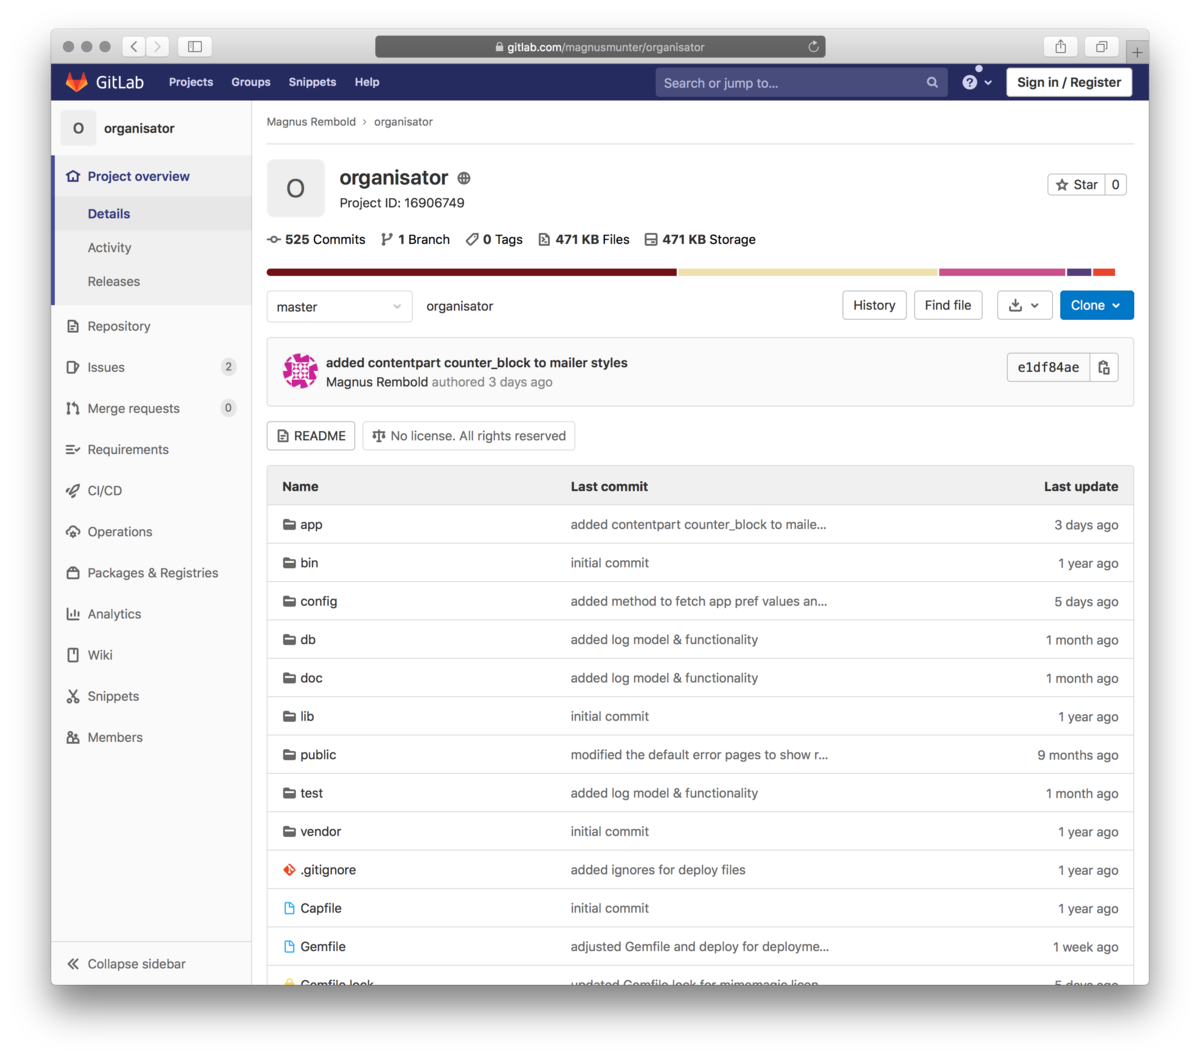The image size is (1200, 1058).
Task: Click the Safari share icon
Action: pos(1060,47)
